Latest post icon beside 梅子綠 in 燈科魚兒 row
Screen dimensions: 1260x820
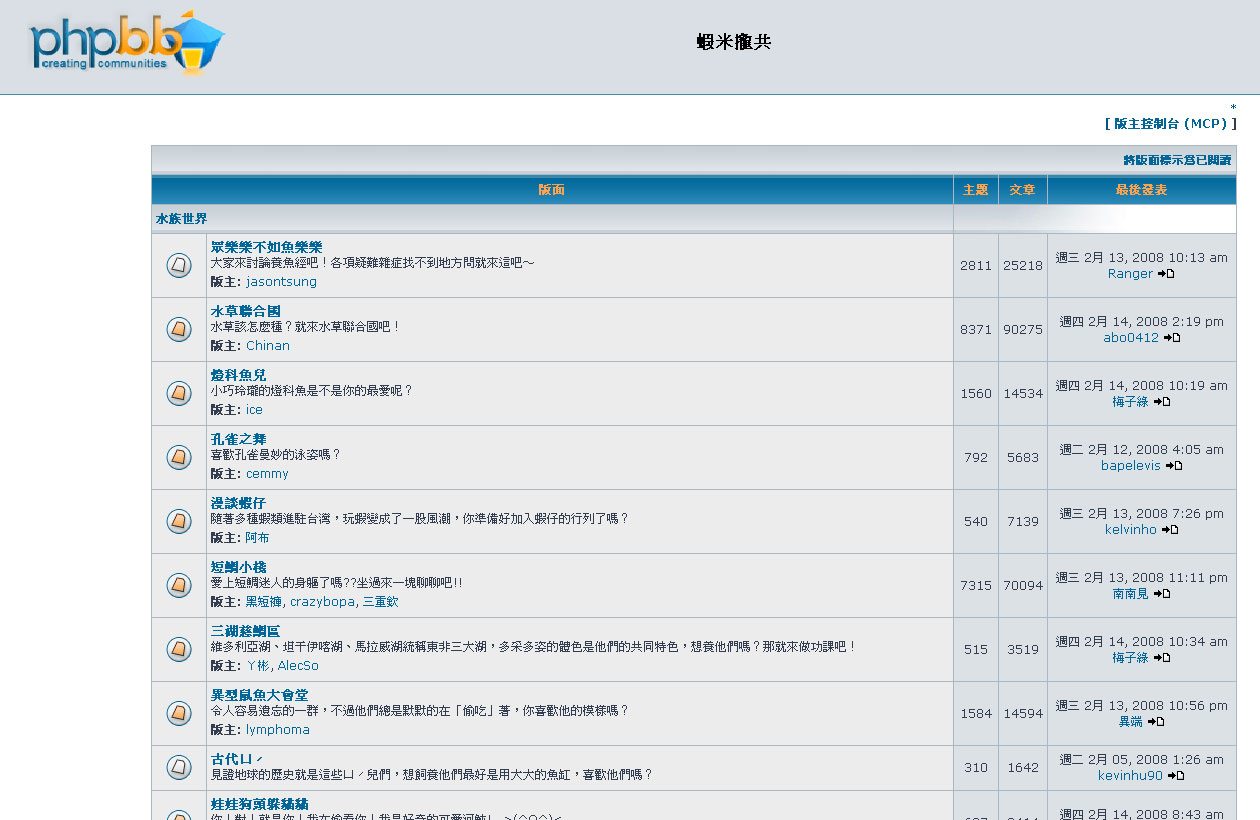[x=1162, y=402]
